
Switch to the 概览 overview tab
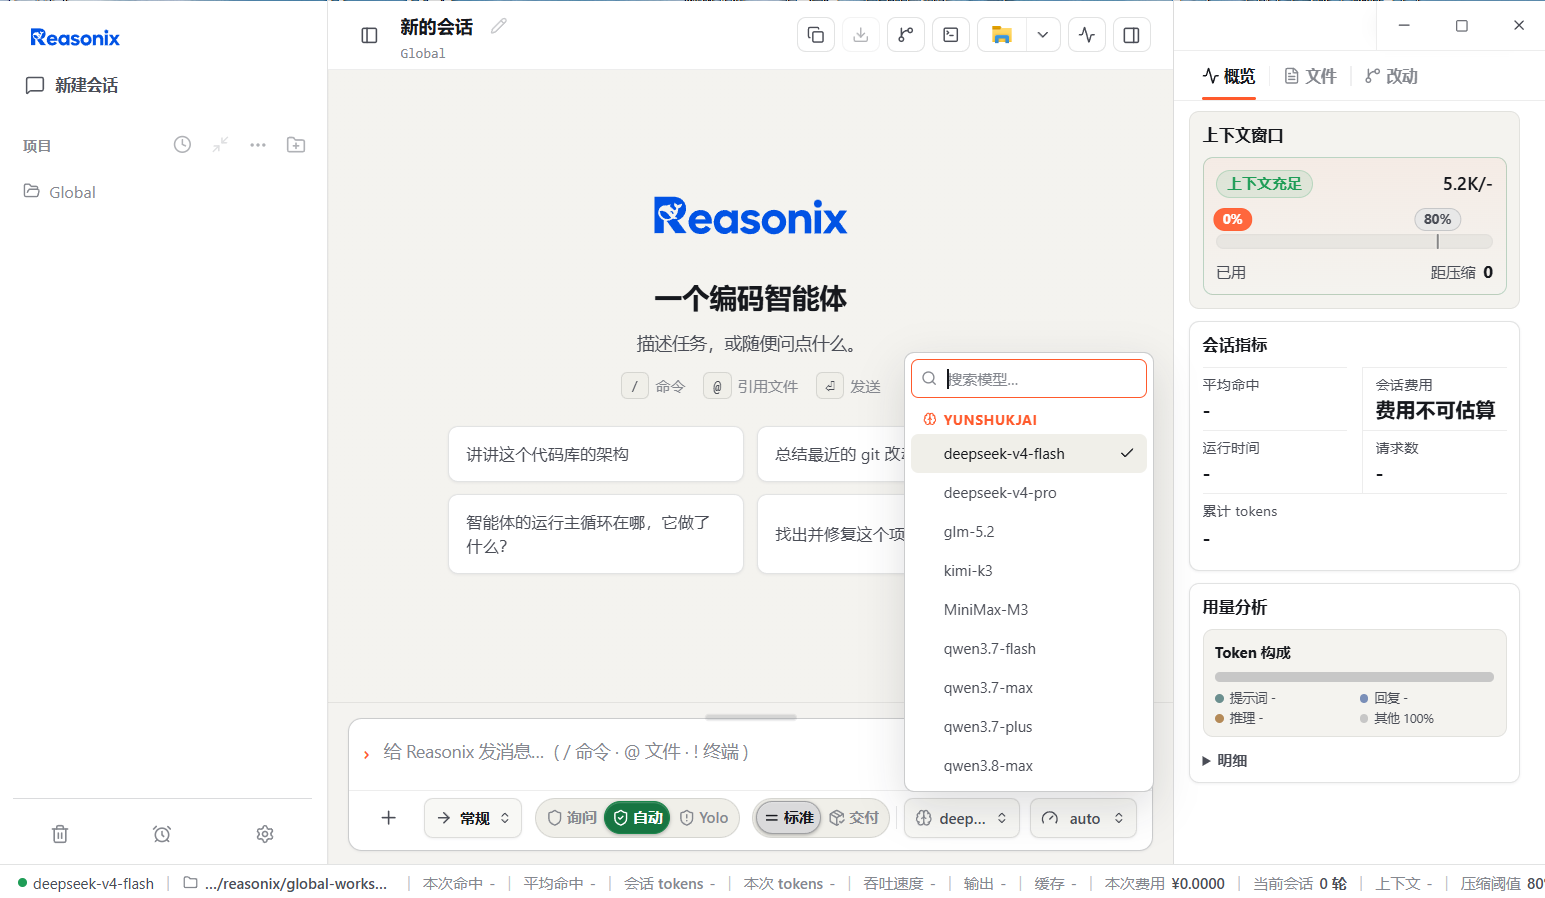pyautogui.click(x=1228, y=76)
